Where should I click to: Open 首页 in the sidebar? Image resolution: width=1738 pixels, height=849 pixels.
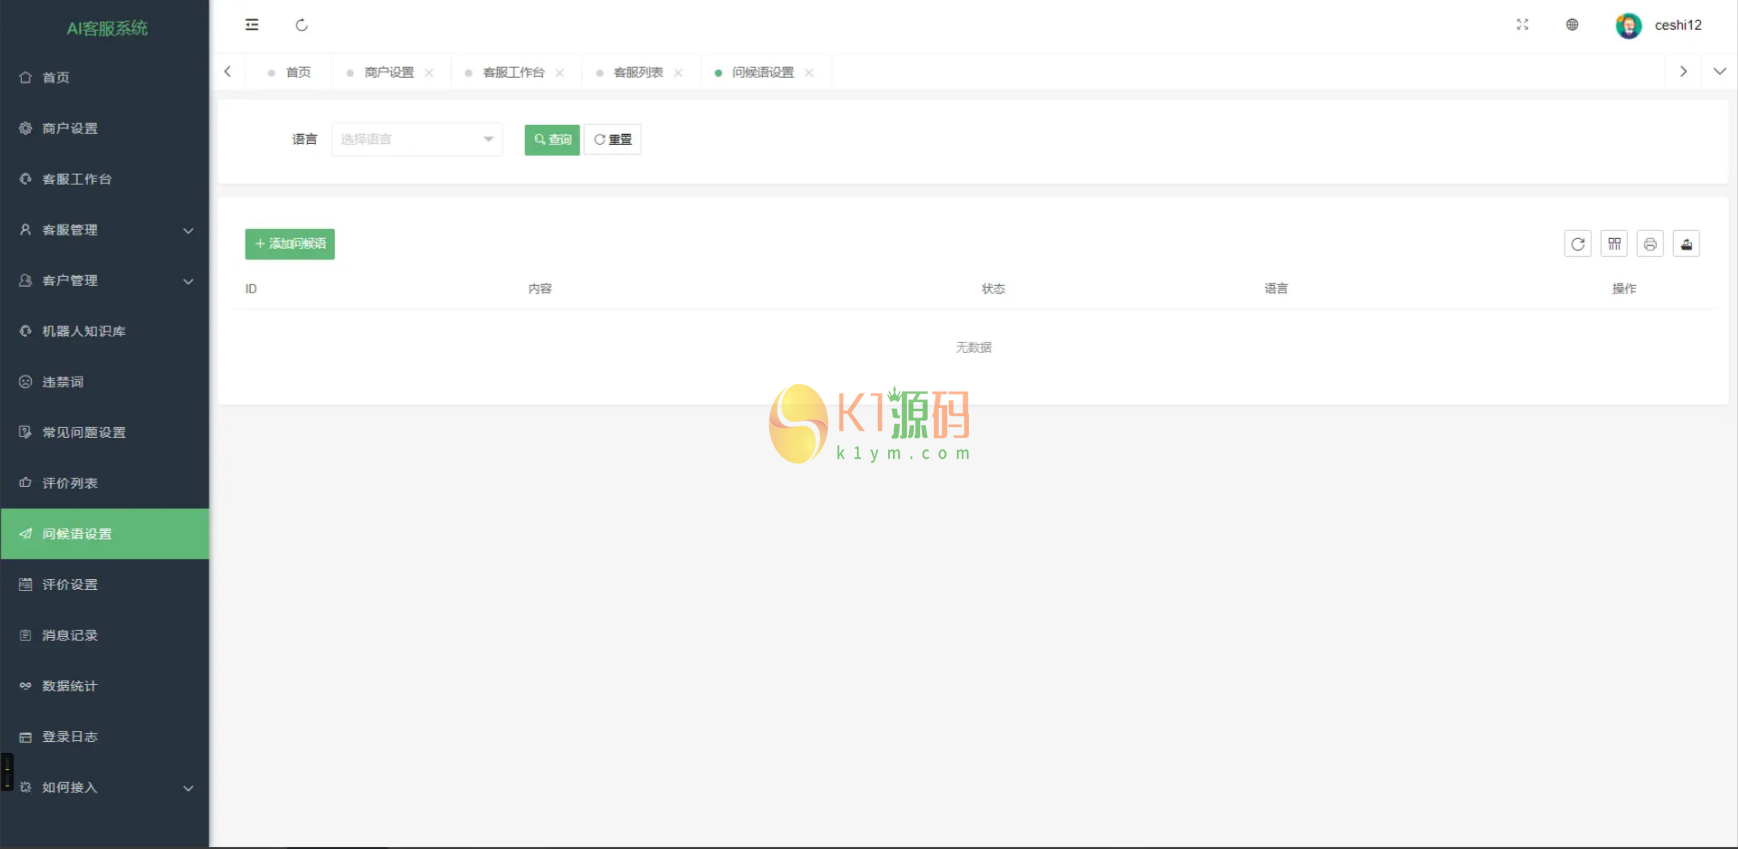click(x=105, y=77)
